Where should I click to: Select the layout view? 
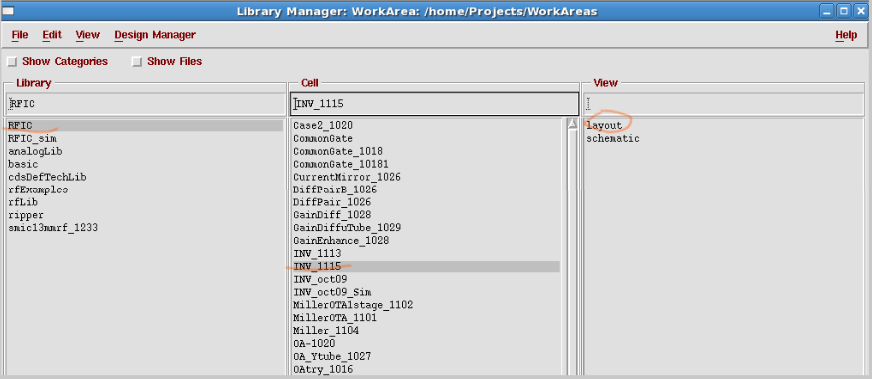[x=604, y=126]
